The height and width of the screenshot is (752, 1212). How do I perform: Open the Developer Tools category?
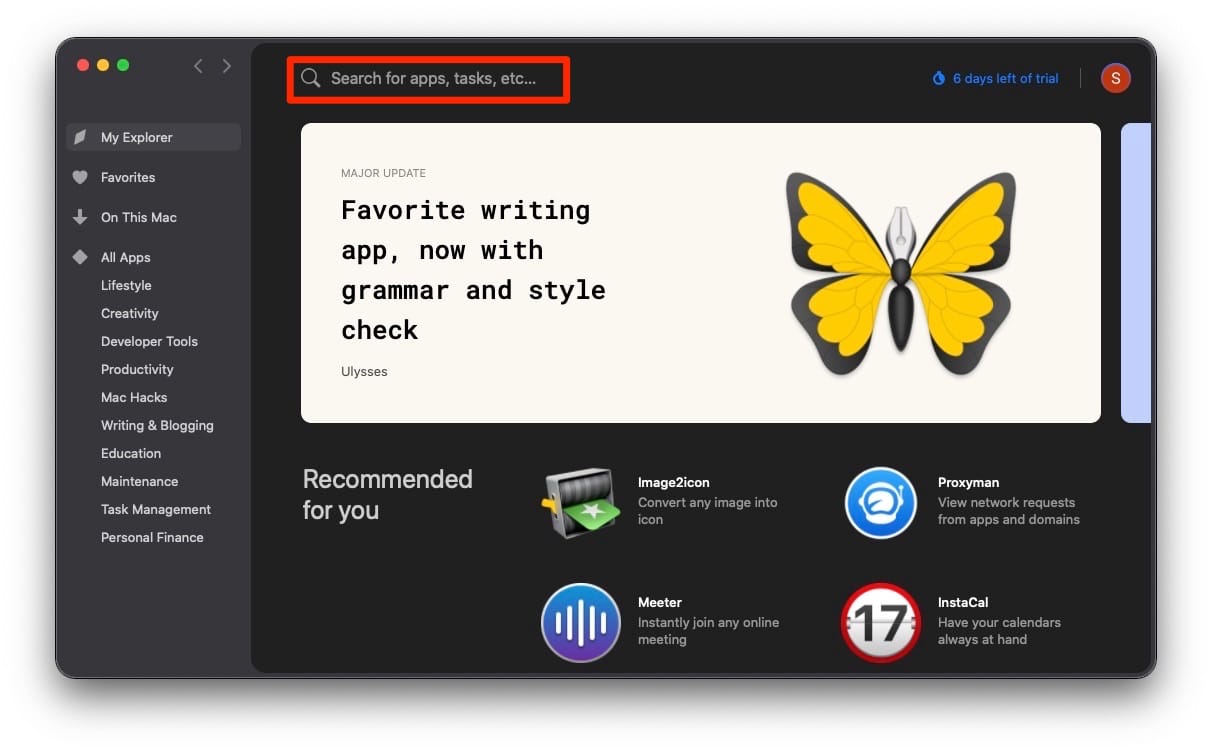click(149, 341)
